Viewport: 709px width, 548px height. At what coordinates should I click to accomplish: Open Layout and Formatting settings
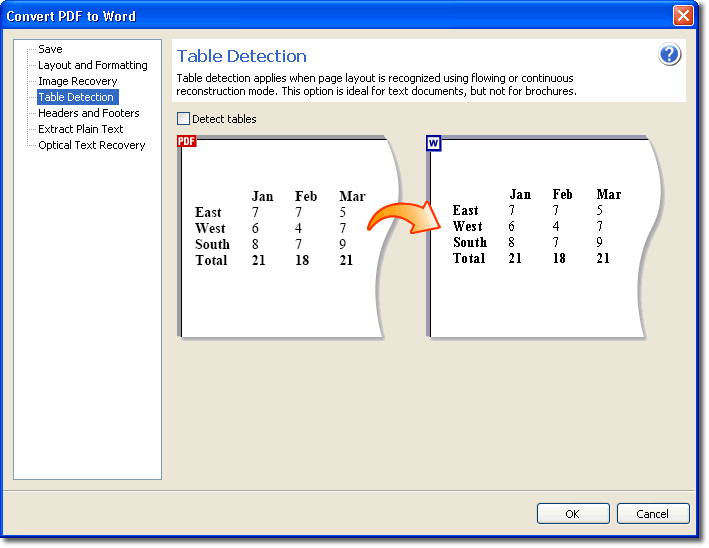tap(92, 65)
